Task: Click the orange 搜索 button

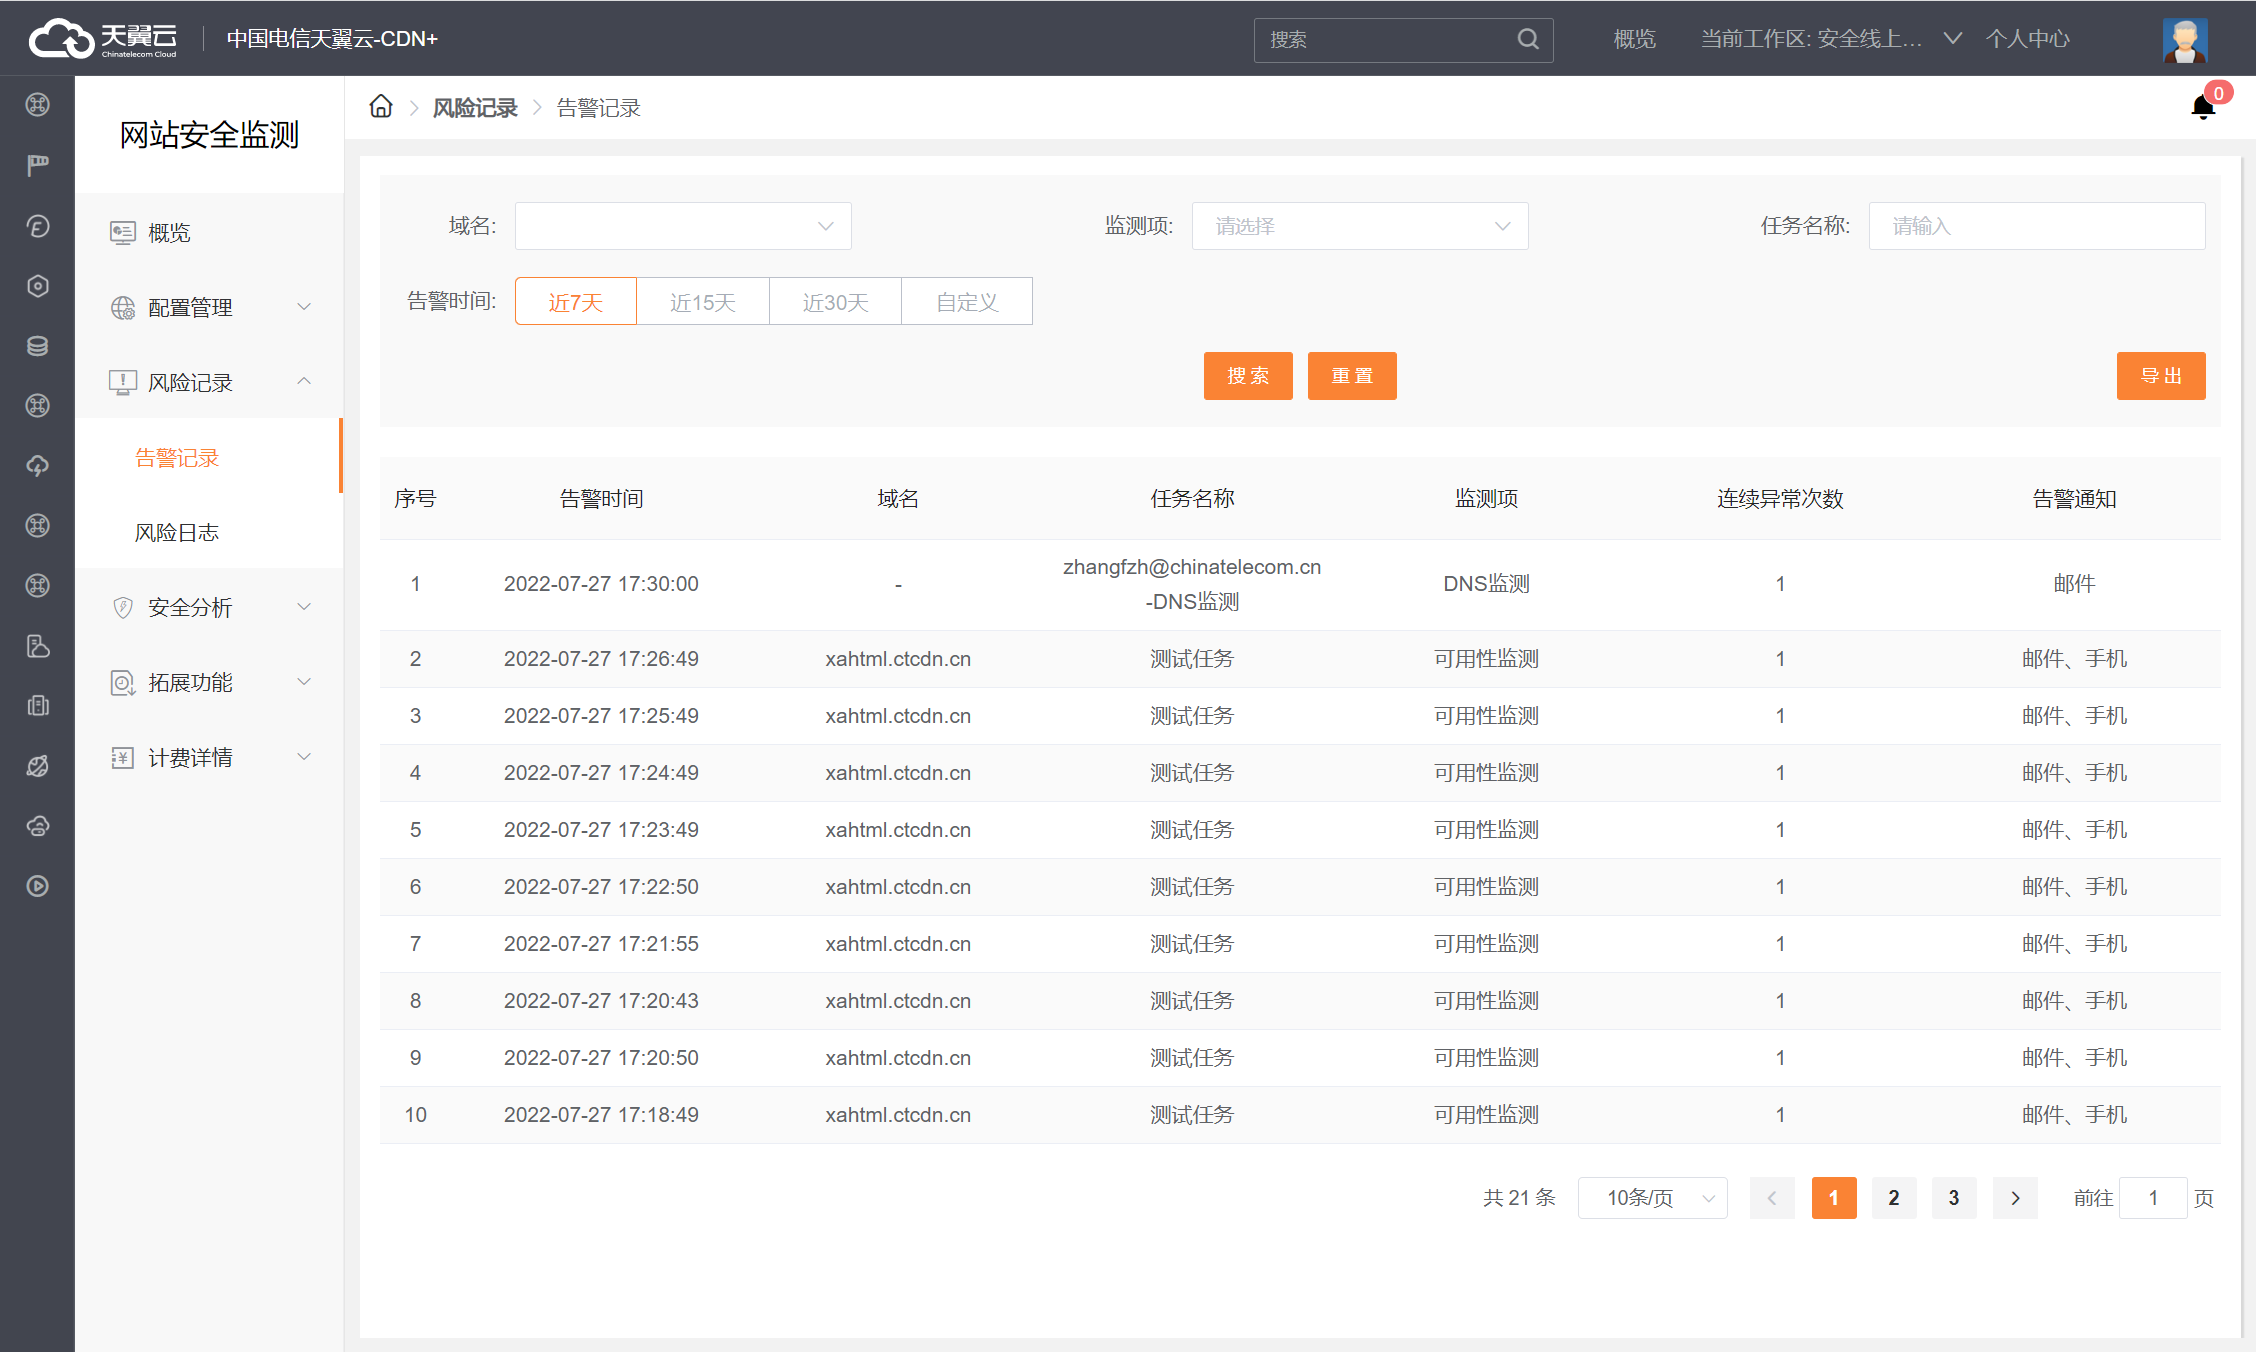Action: (1247, 376)
